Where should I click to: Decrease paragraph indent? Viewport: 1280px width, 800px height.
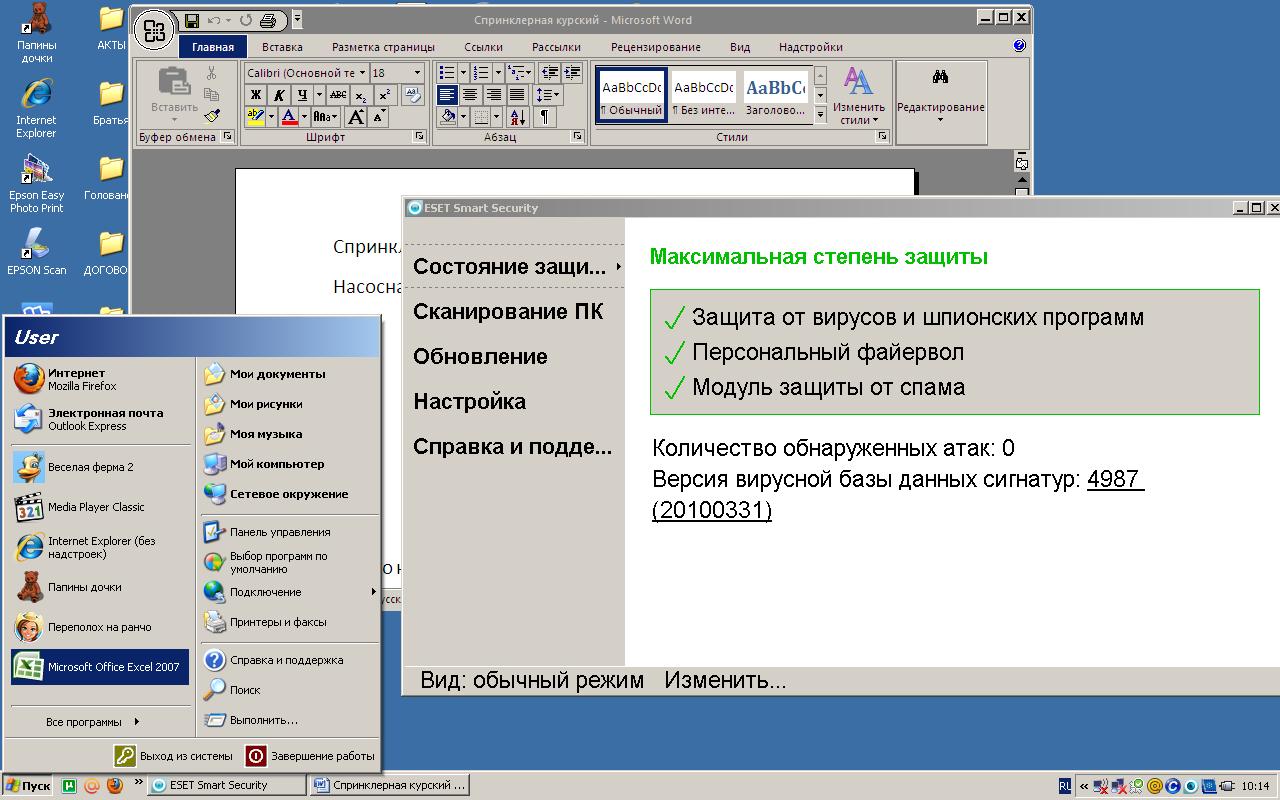tap(549, 73)
